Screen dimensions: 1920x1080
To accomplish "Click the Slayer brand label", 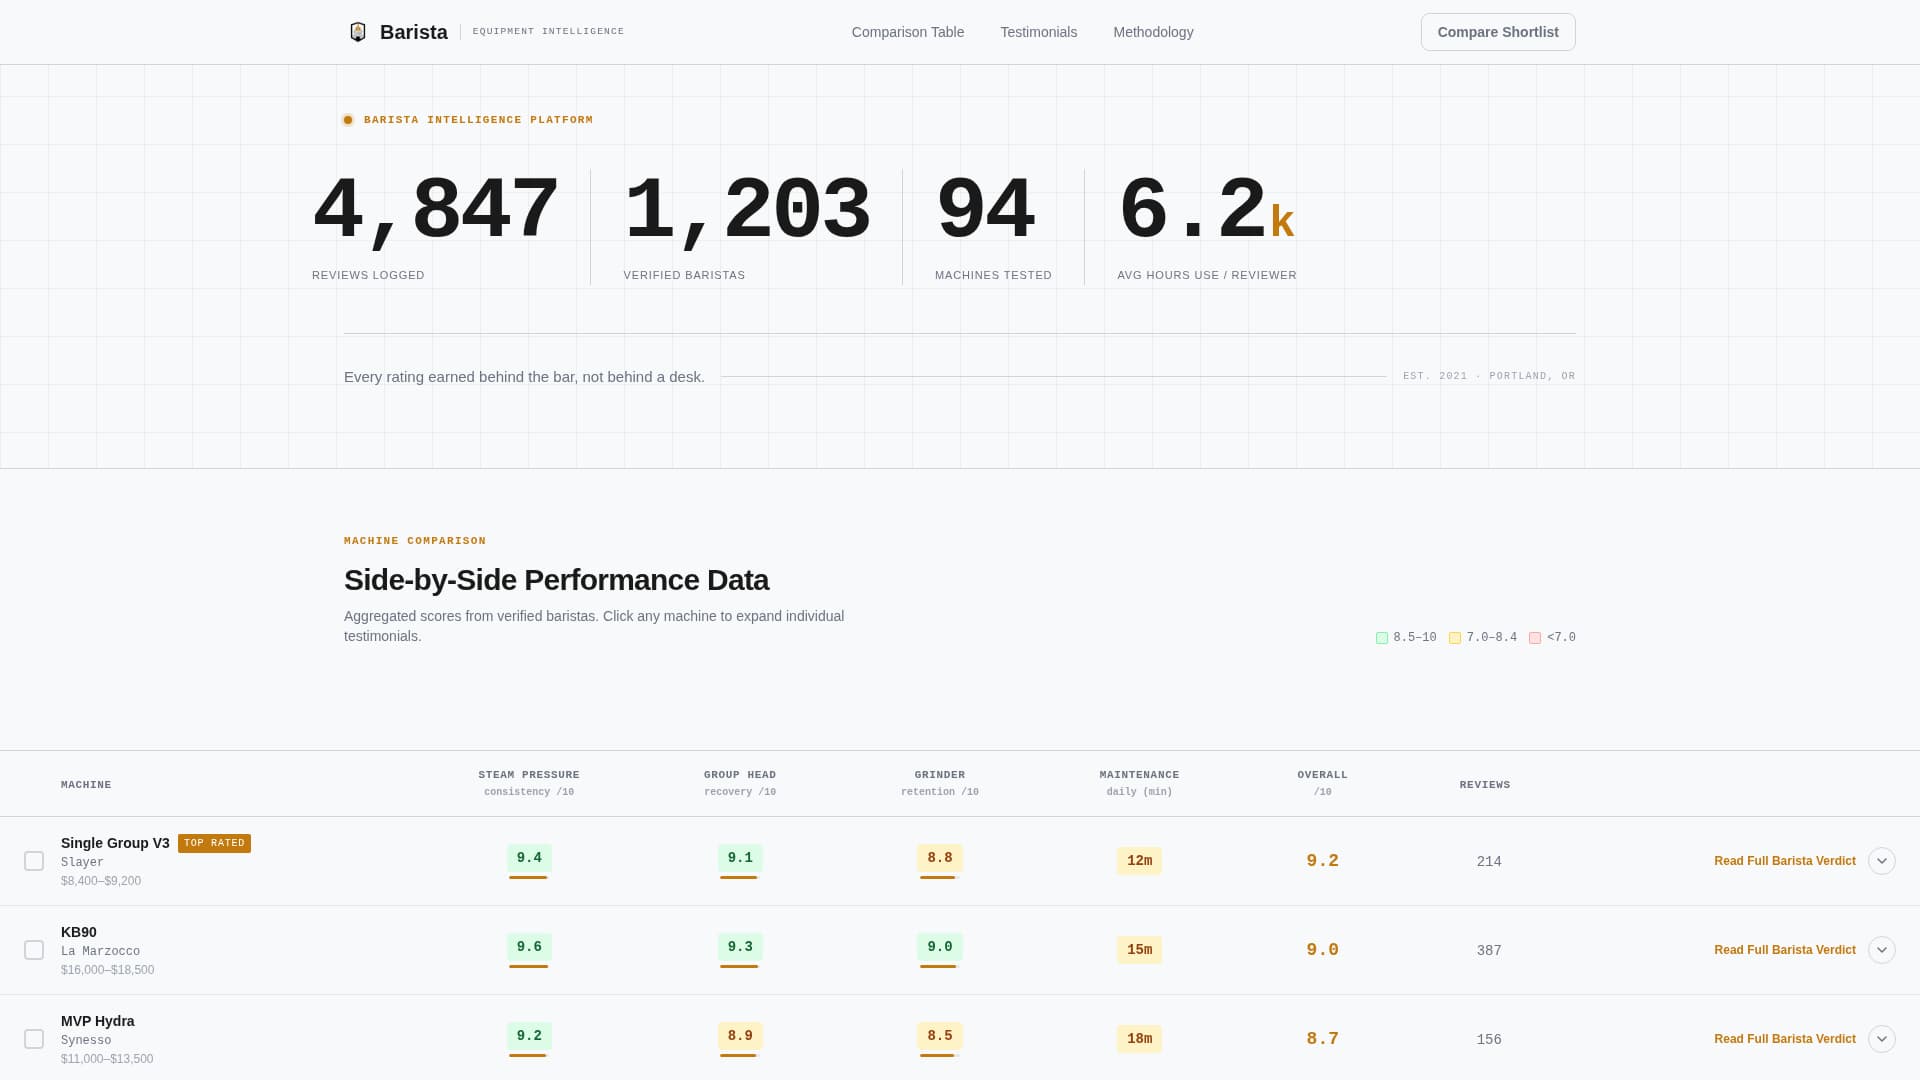I will coord(82,862).
